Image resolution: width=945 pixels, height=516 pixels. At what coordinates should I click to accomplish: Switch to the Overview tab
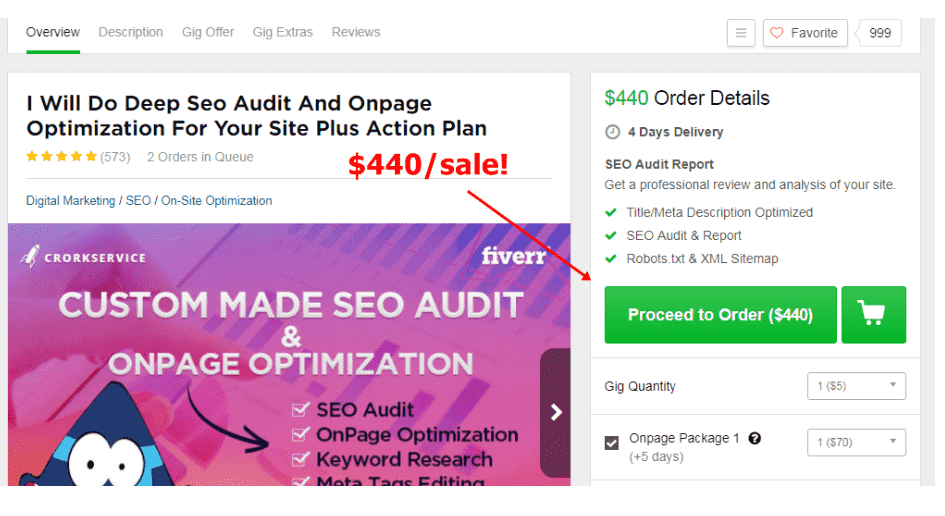point(53,32)
